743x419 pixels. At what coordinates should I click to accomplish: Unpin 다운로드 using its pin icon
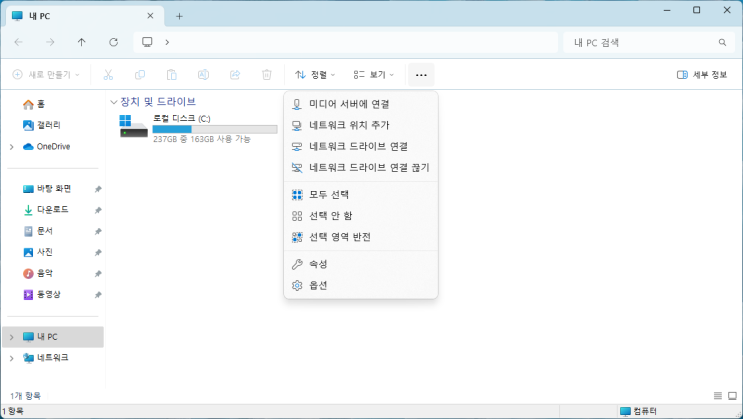click(x=98, y=210)
